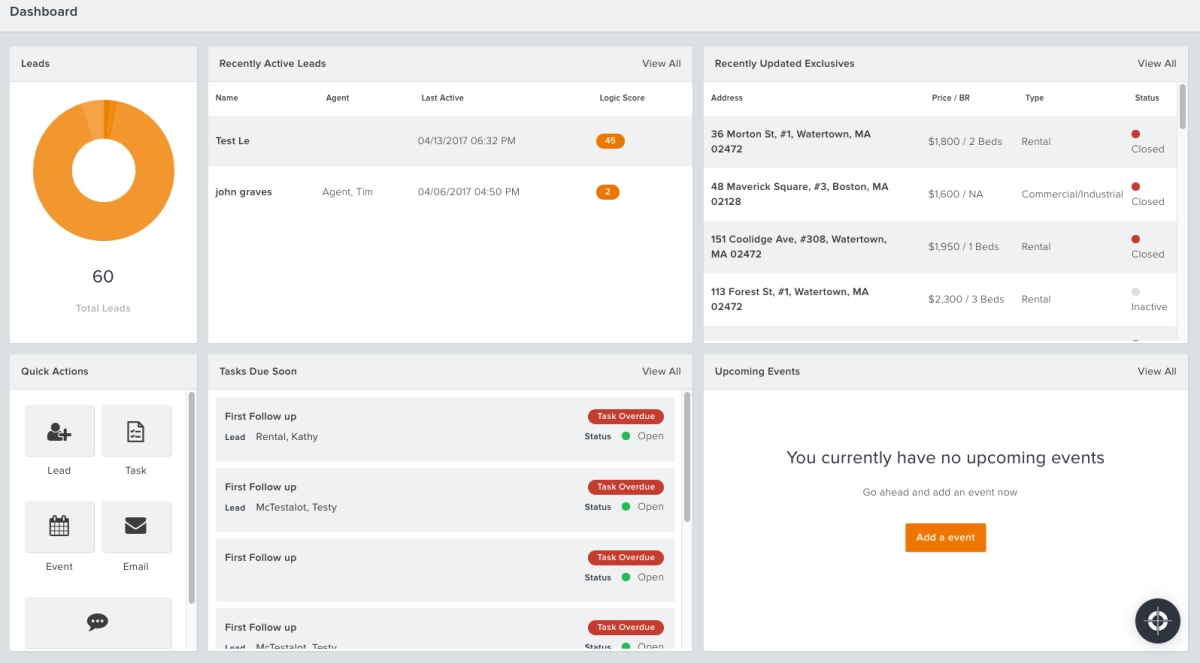Screen dimensions: 1200x663
Task: Open the Lead quick action icon
Action: [59, 430]
